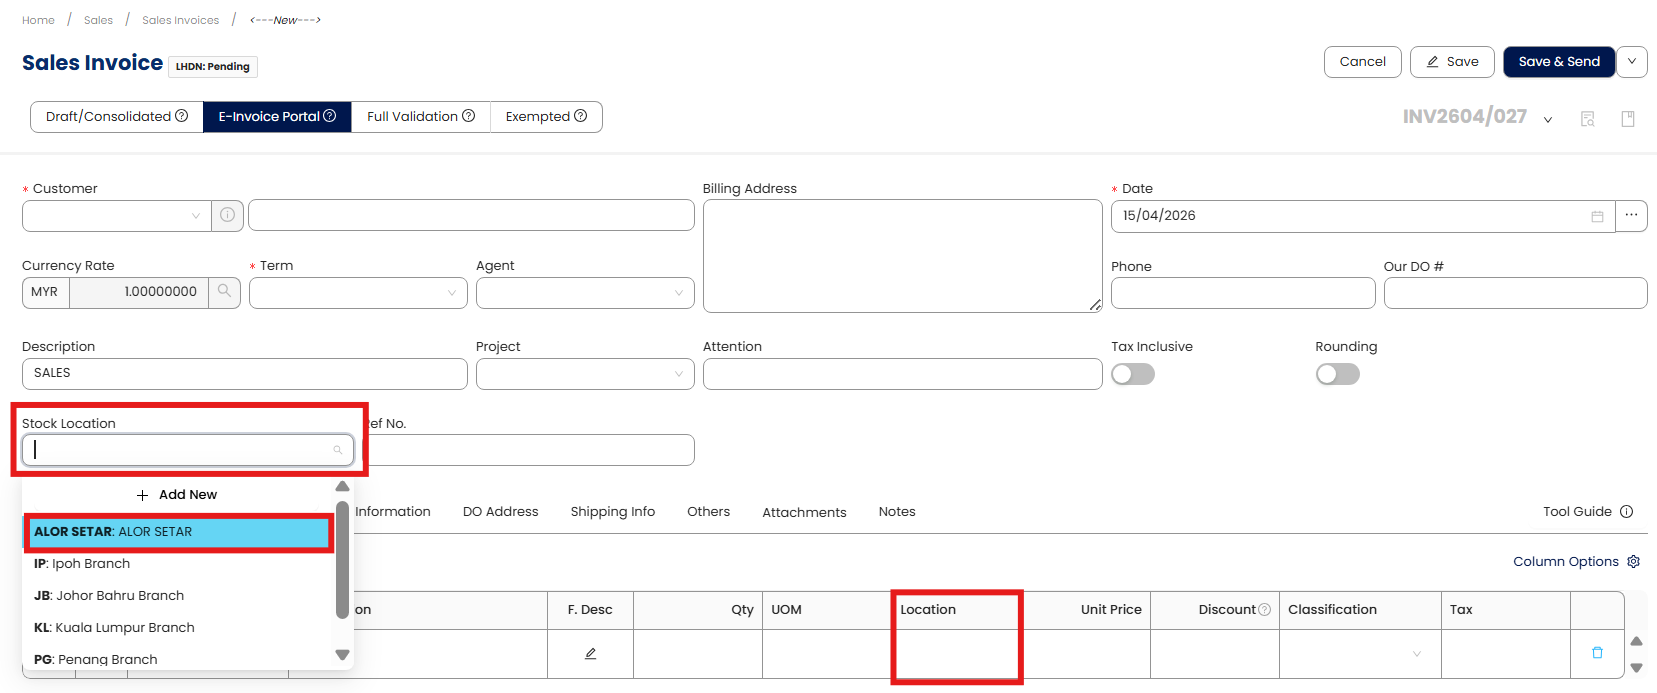1657x693 pixels.
Task: Choose ALOR SETAR from stock location list
Action: pos(179,532)
